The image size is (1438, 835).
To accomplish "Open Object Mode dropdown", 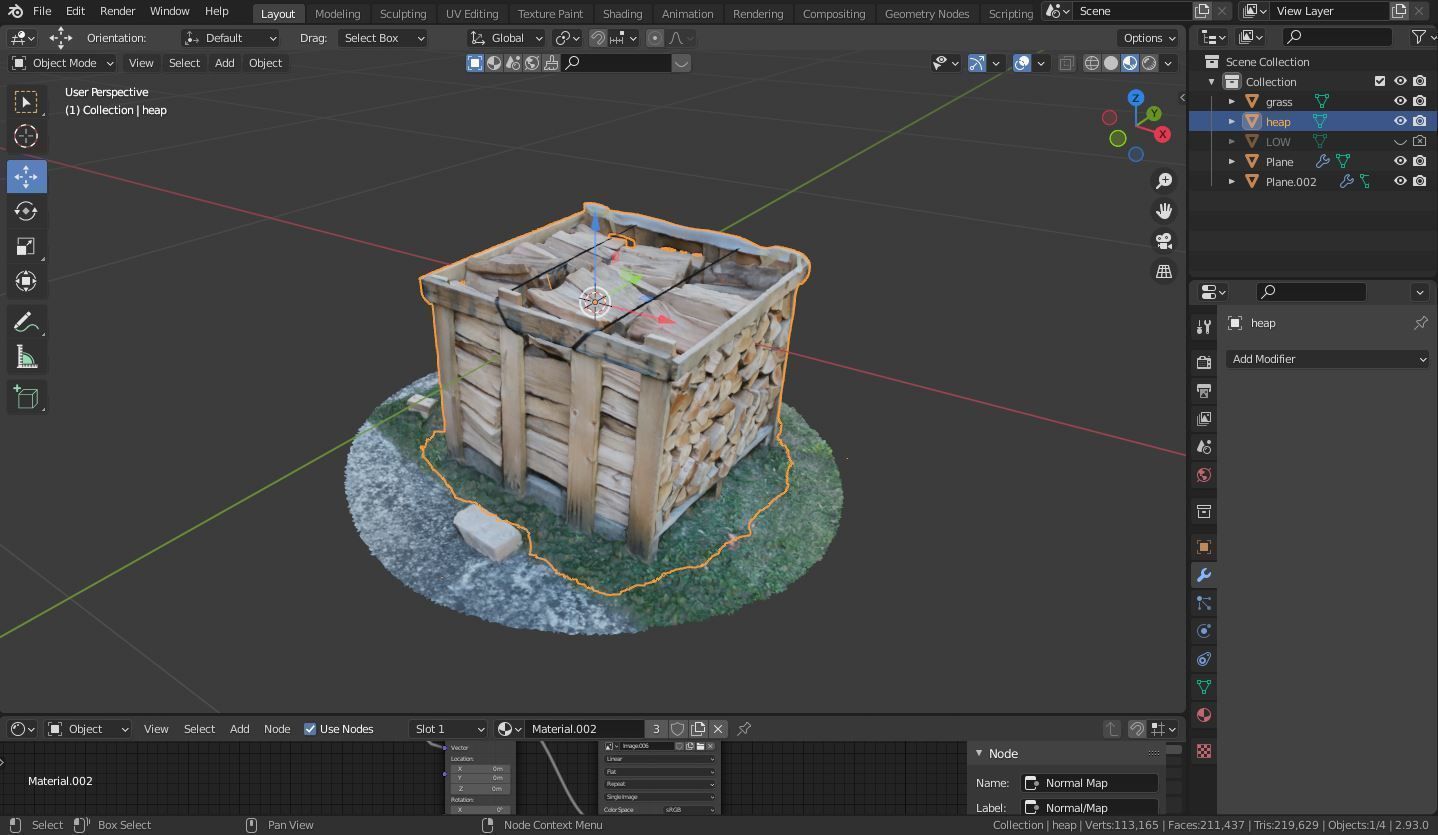I will click(62, 63).
